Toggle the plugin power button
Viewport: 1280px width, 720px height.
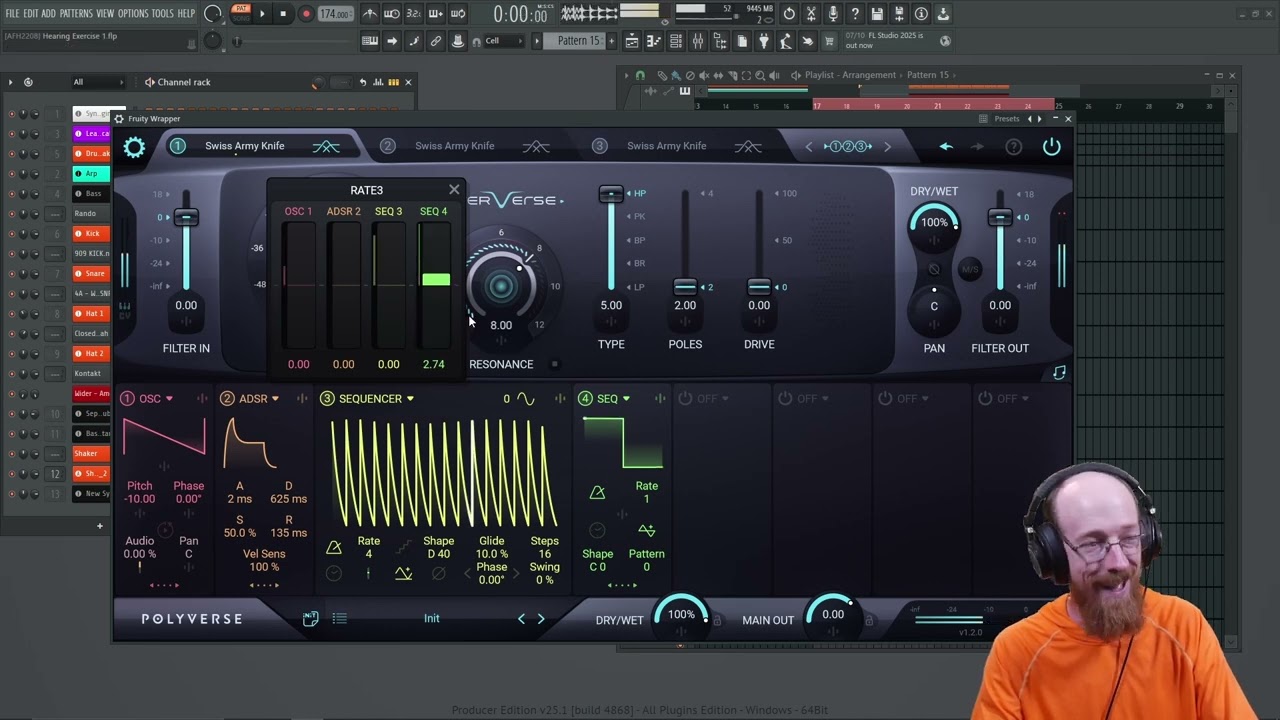pos(1051,147)
